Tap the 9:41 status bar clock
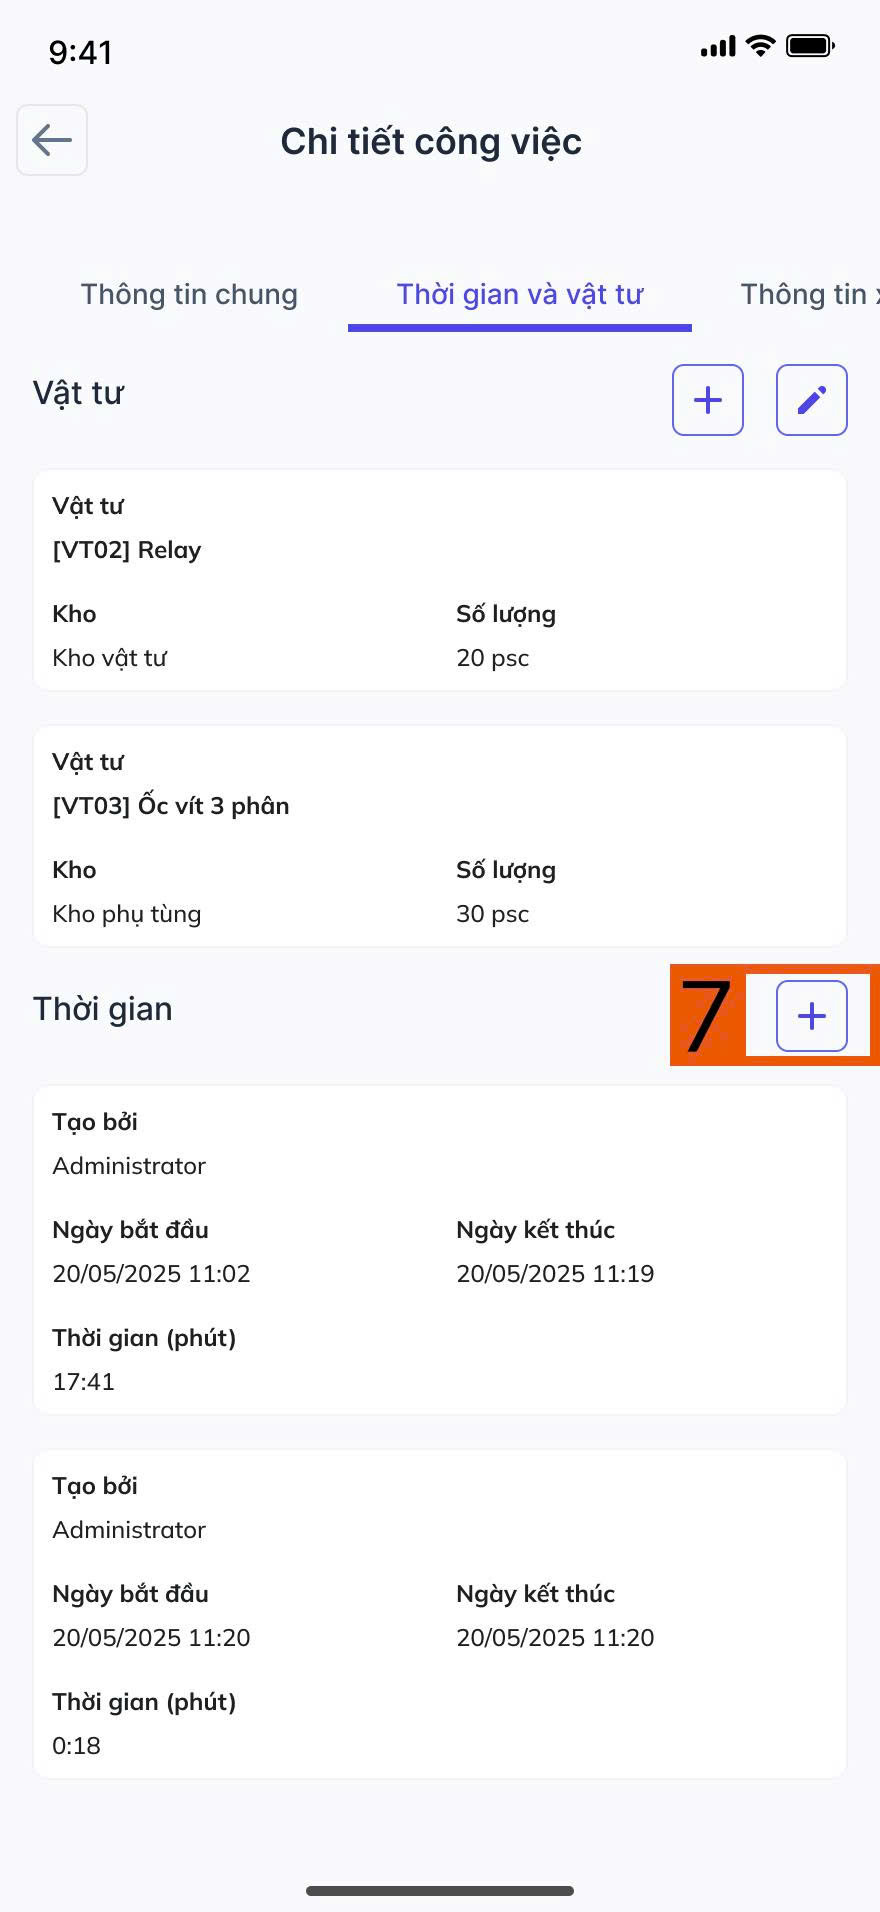 81,52
